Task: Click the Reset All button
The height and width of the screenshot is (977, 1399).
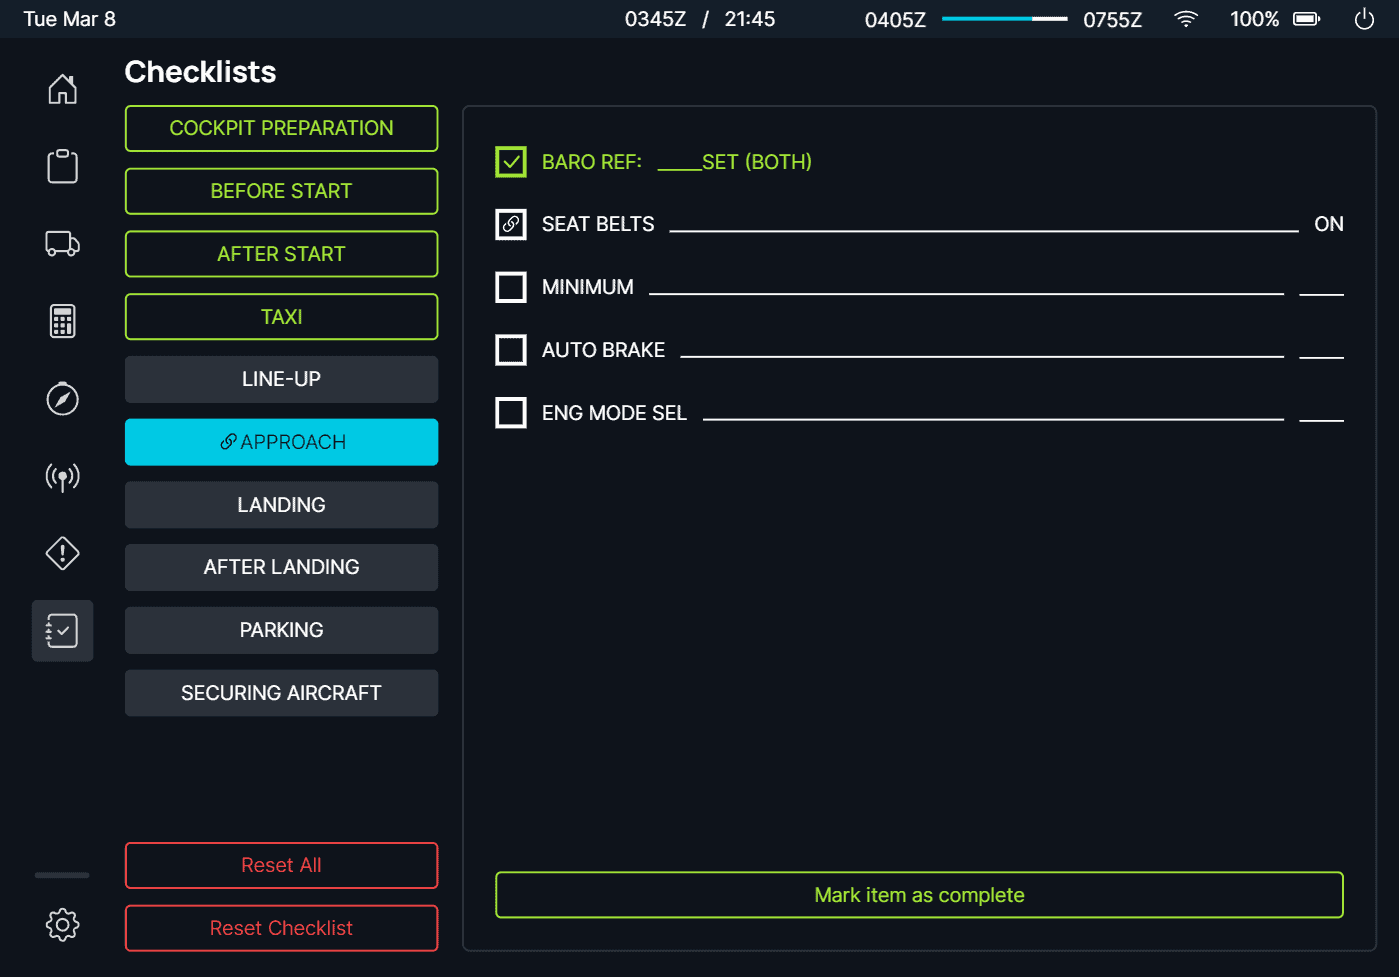Action: [x=281, y=865]
